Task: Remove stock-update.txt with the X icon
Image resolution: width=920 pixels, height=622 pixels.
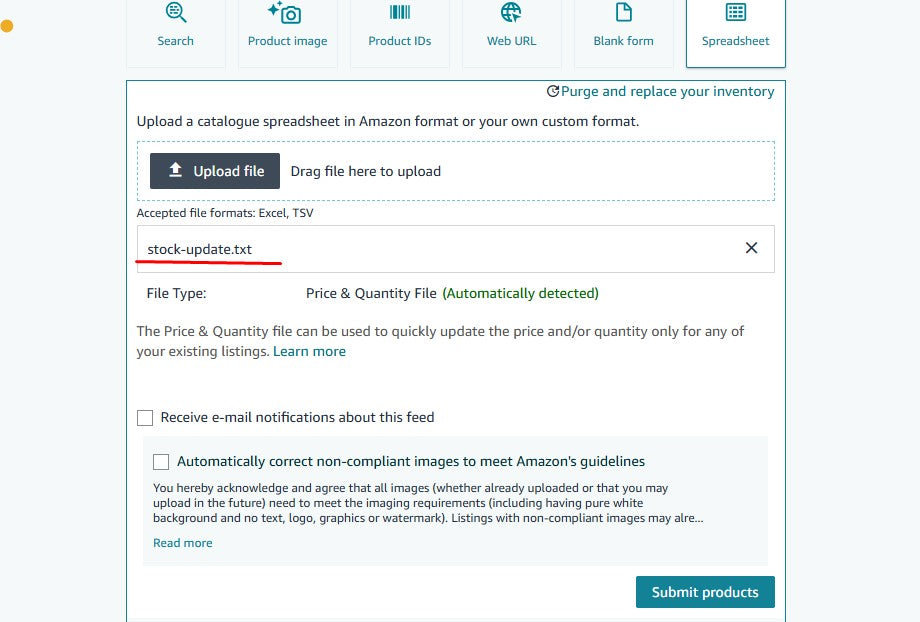Action: click(x=751, y=248)
